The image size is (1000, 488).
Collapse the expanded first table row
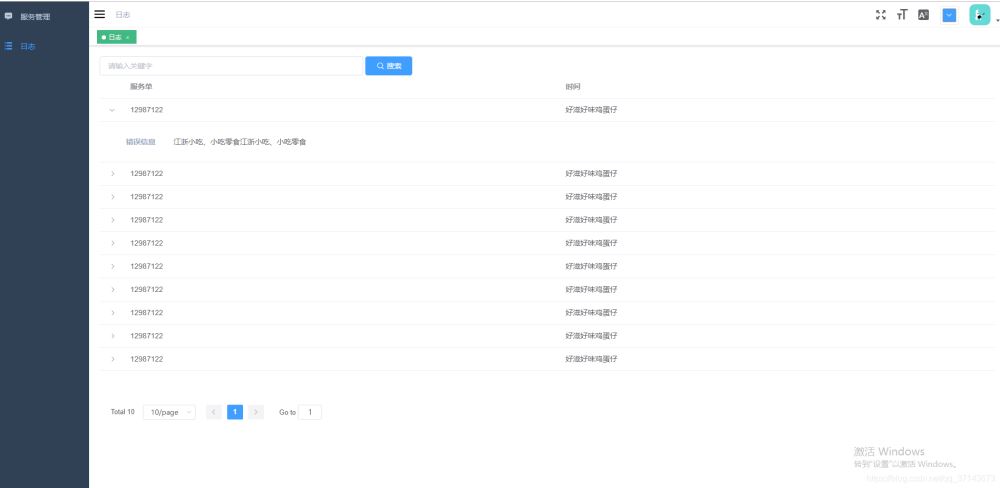pos(112,109)
